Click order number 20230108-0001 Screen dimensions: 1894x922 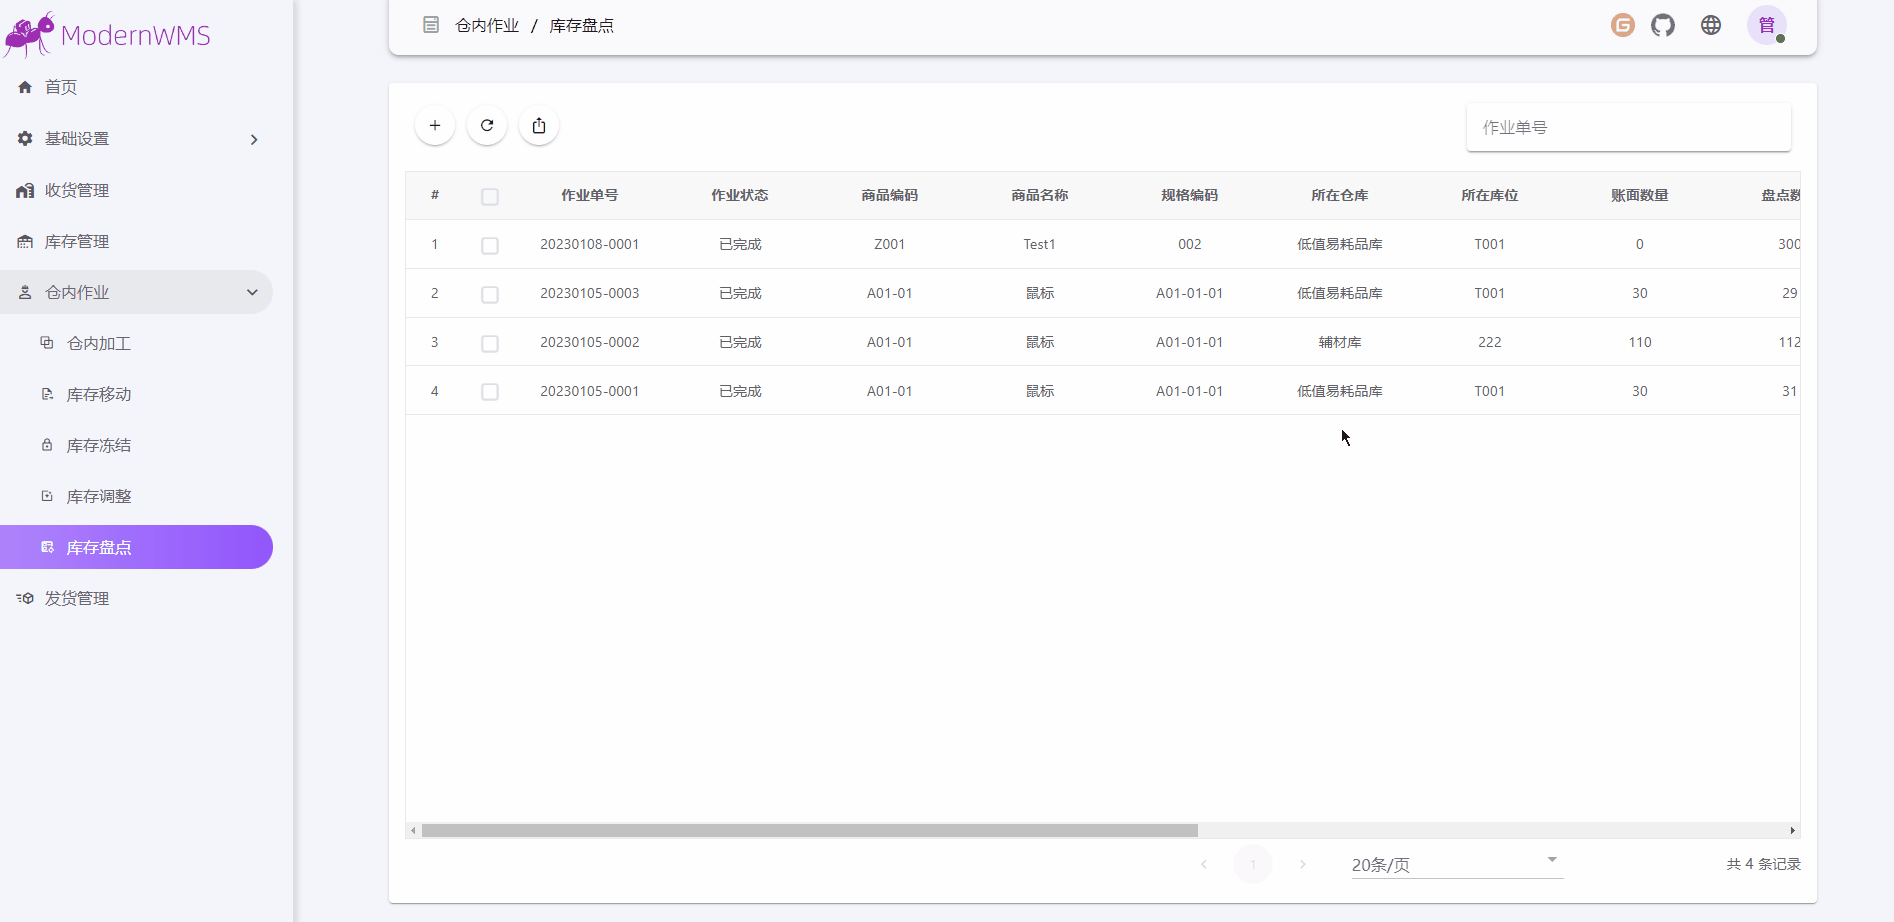pos(590,244)
